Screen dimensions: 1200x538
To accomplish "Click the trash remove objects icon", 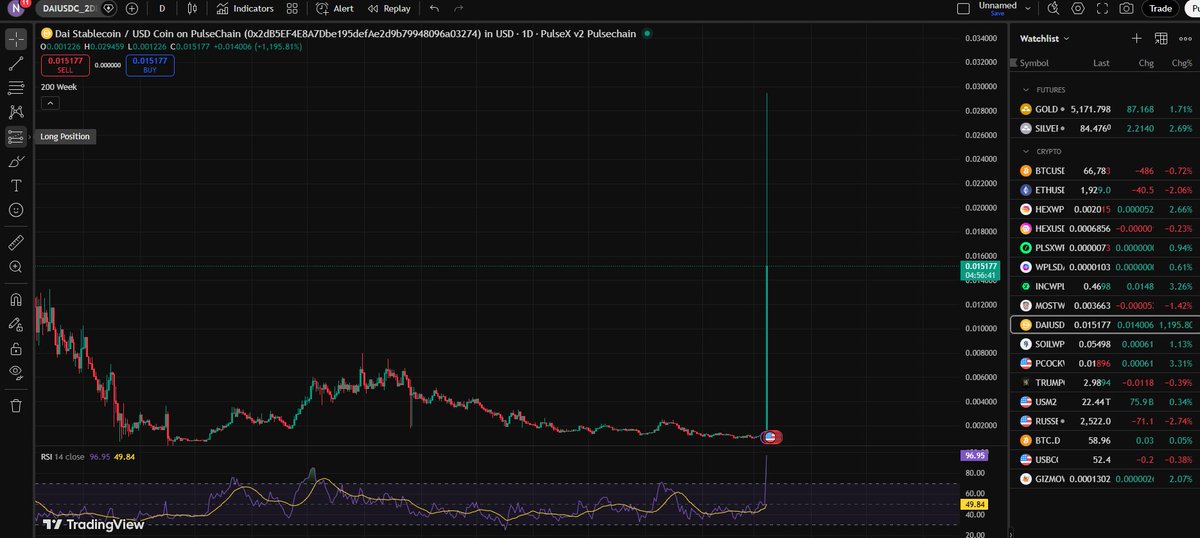I will pyautogui.click(x=16, y=405).
